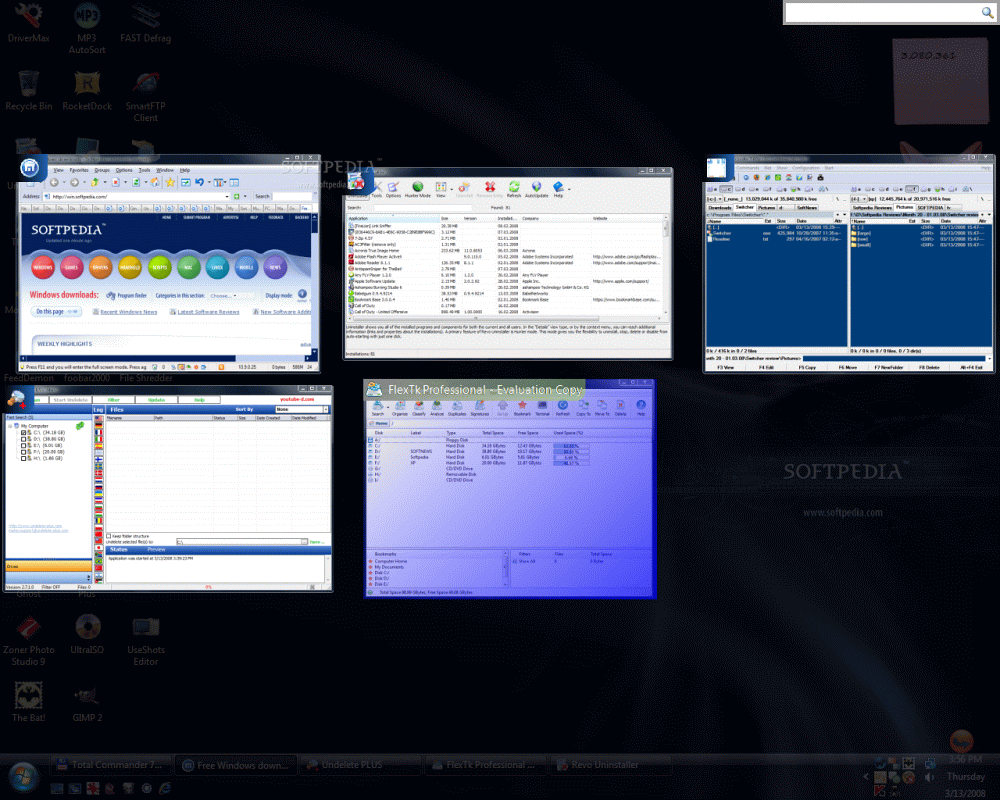Click Help icon in Revo Uninstaller

click(x=558, y=189)
